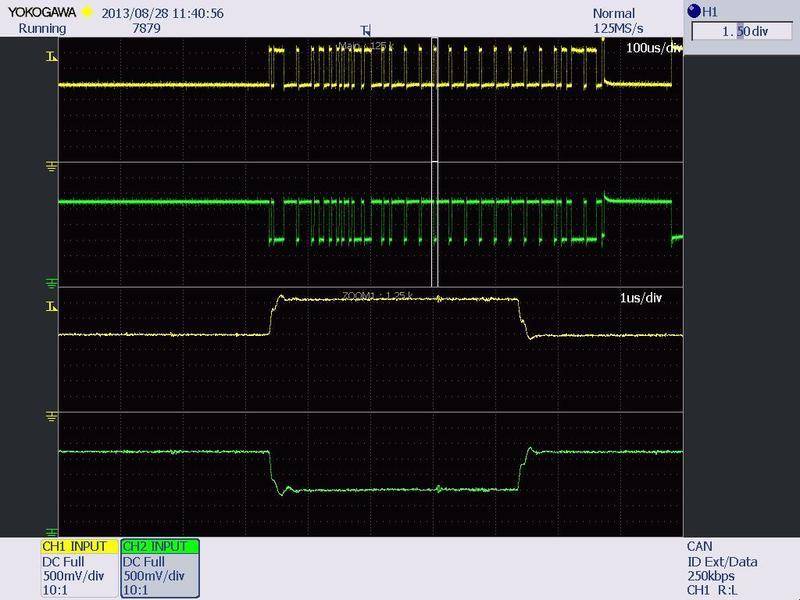The width and height of the screenshot is (800, 600).
Task: Select the trigger position T marker above graticule
Action: point(365,31)
